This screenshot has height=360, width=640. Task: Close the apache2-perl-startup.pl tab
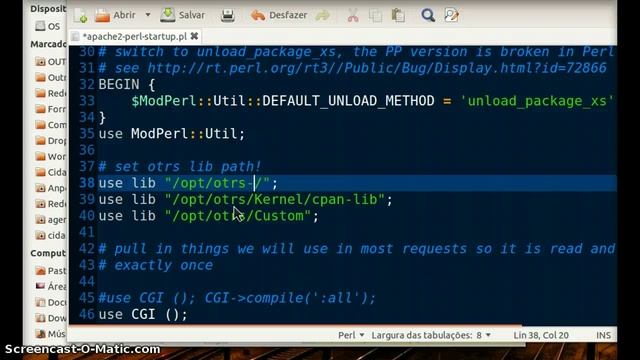click(195, 36)
